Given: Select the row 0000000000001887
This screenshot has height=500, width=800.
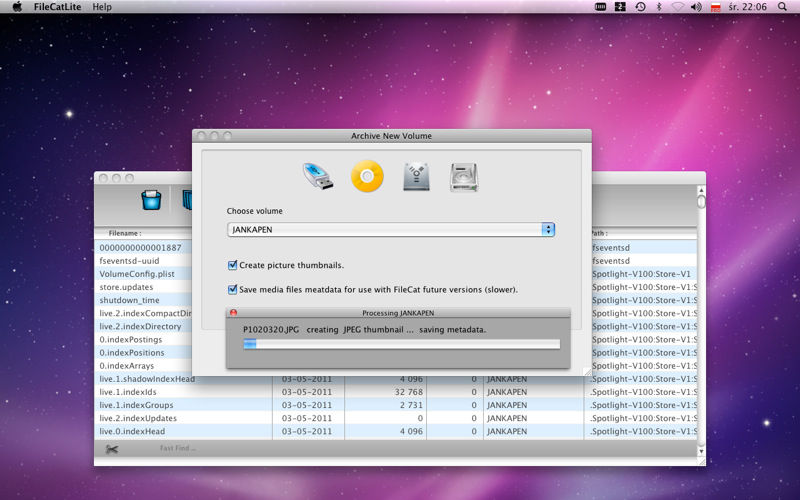Looking at the screenshot, I should coord(140,247).
